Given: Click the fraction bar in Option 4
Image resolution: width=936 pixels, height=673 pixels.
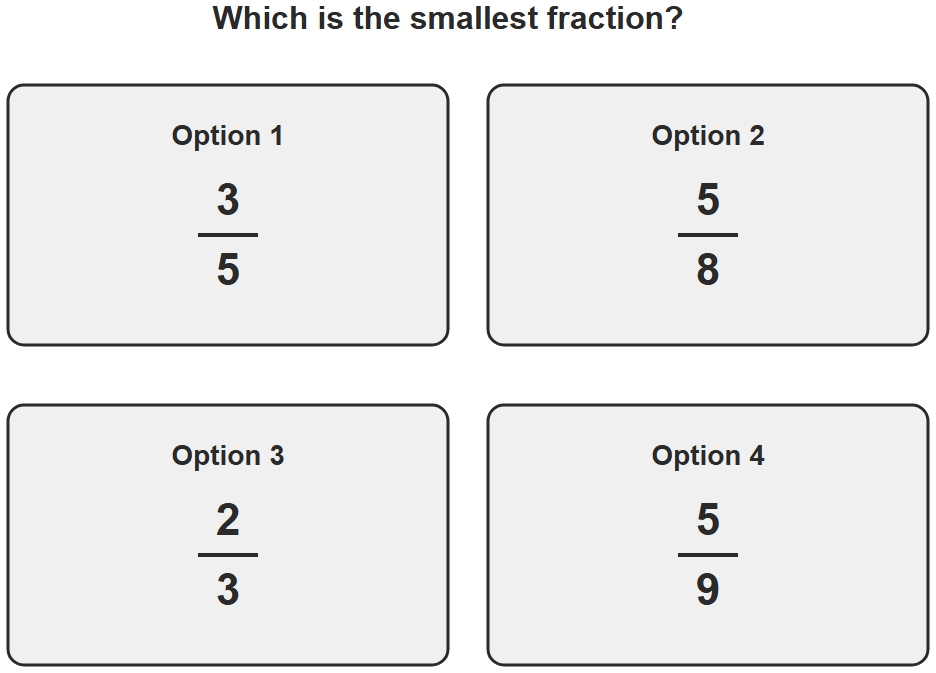Looking at the screenshot, I should pos(708,555).
